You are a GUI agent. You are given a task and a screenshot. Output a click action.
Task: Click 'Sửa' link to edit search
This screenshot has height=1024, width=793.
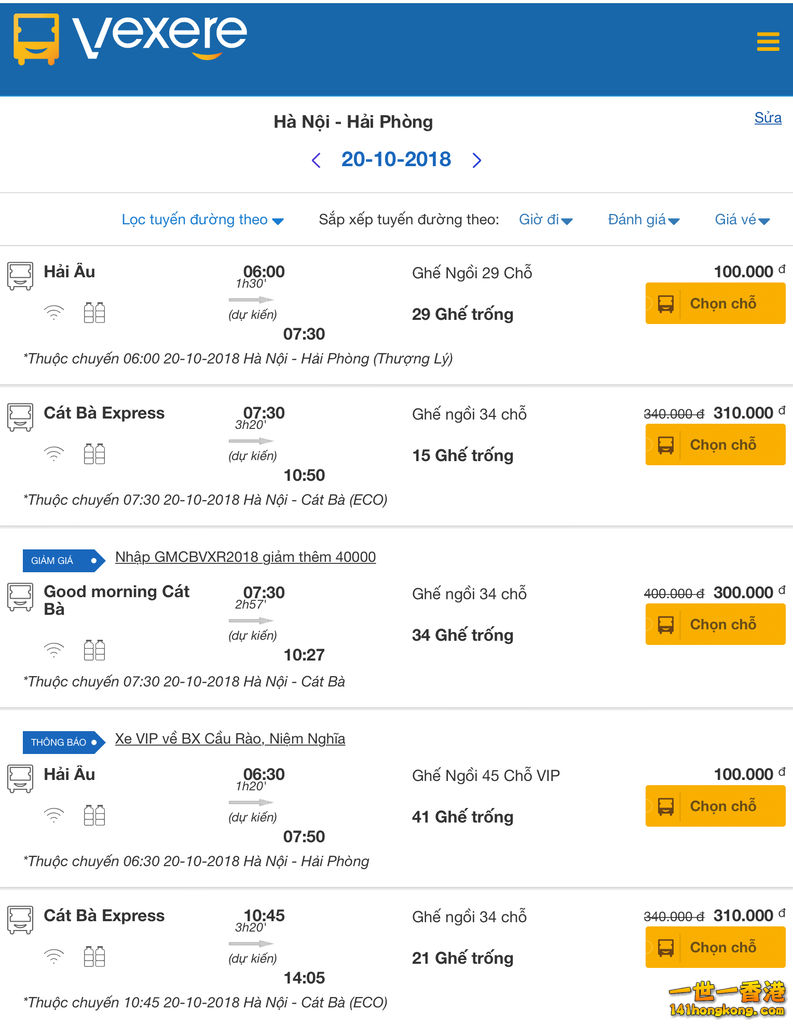pos(768,118)
